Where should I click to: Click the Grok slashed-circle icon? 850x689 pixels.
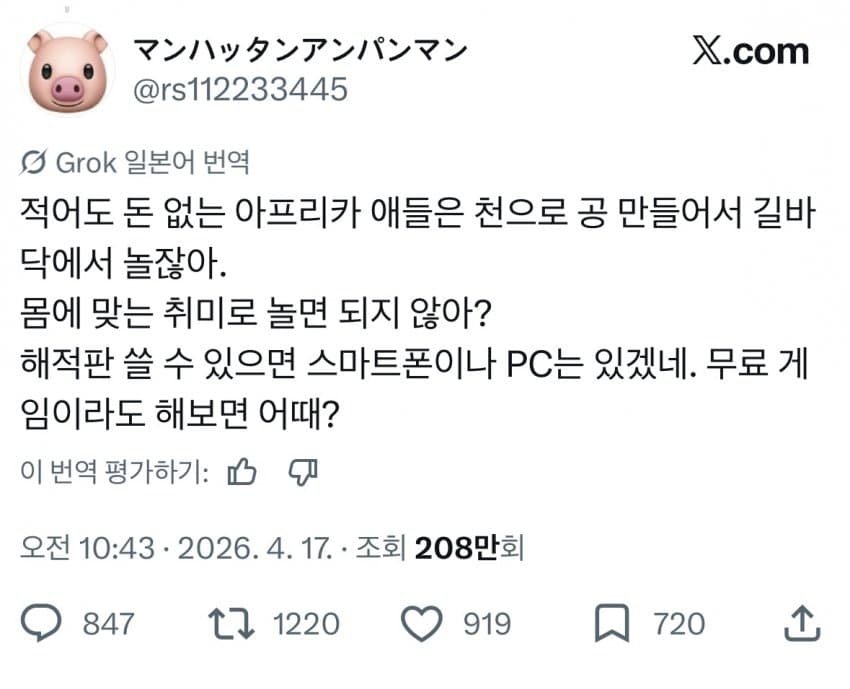click(34, 162)
